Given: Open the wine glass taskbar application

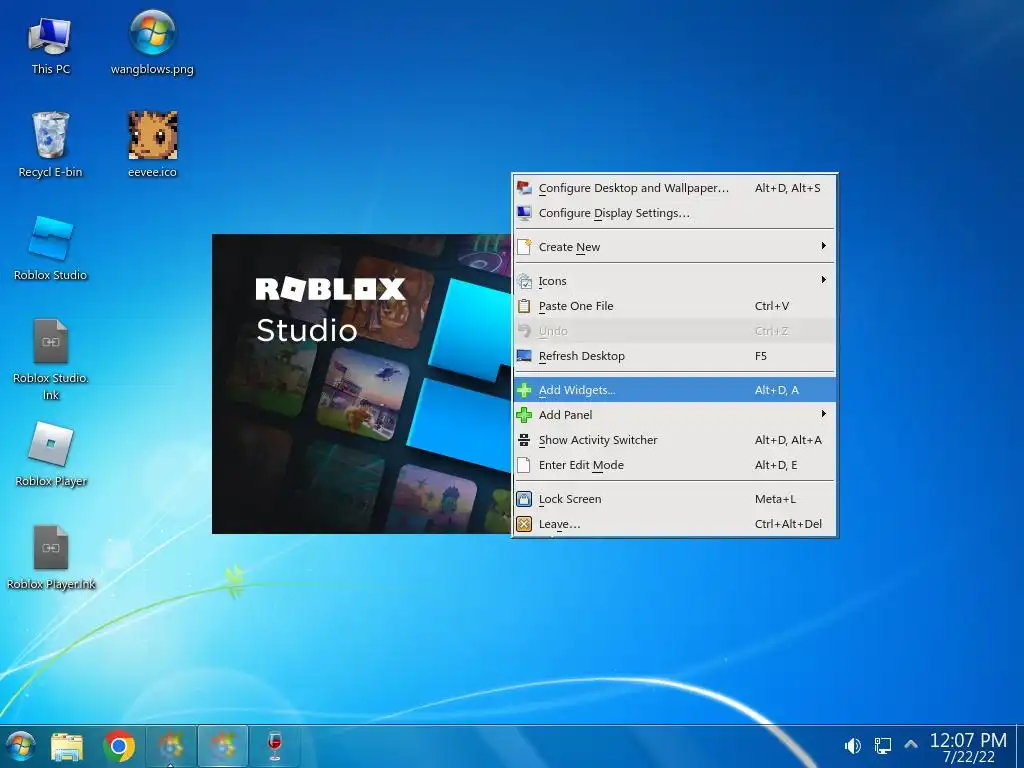Looking at the screenshot, I should 275,746.
